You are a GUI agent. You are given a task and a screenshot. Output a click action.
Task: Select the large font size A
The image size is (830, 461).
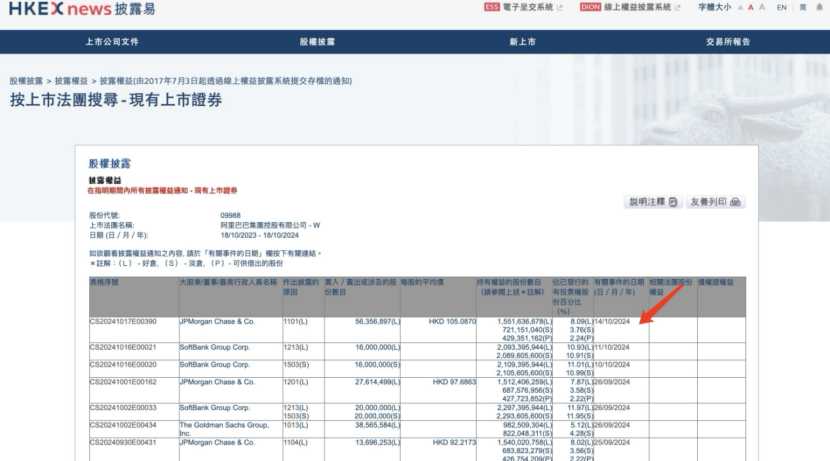(762, 7)
